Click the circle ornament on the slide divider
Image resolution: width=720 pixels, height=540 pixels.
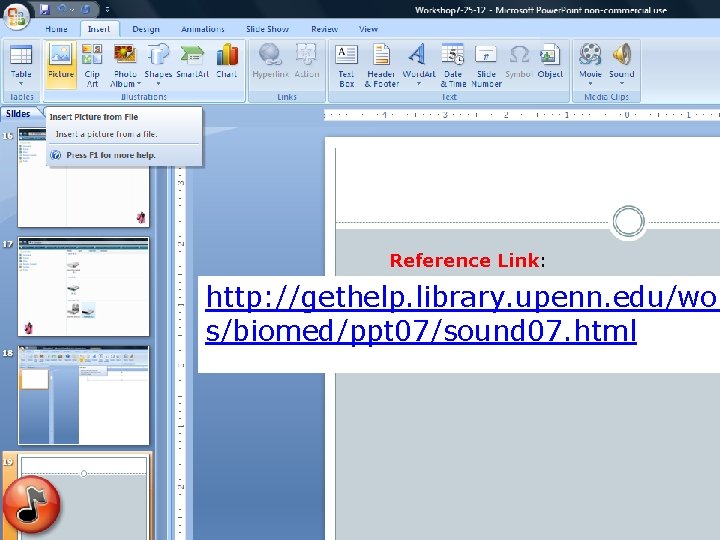tap(628, 222)
